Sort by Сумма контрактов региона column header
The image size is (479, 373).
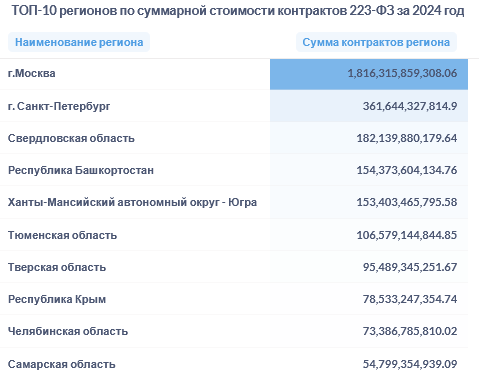click(x=376, y=42)
